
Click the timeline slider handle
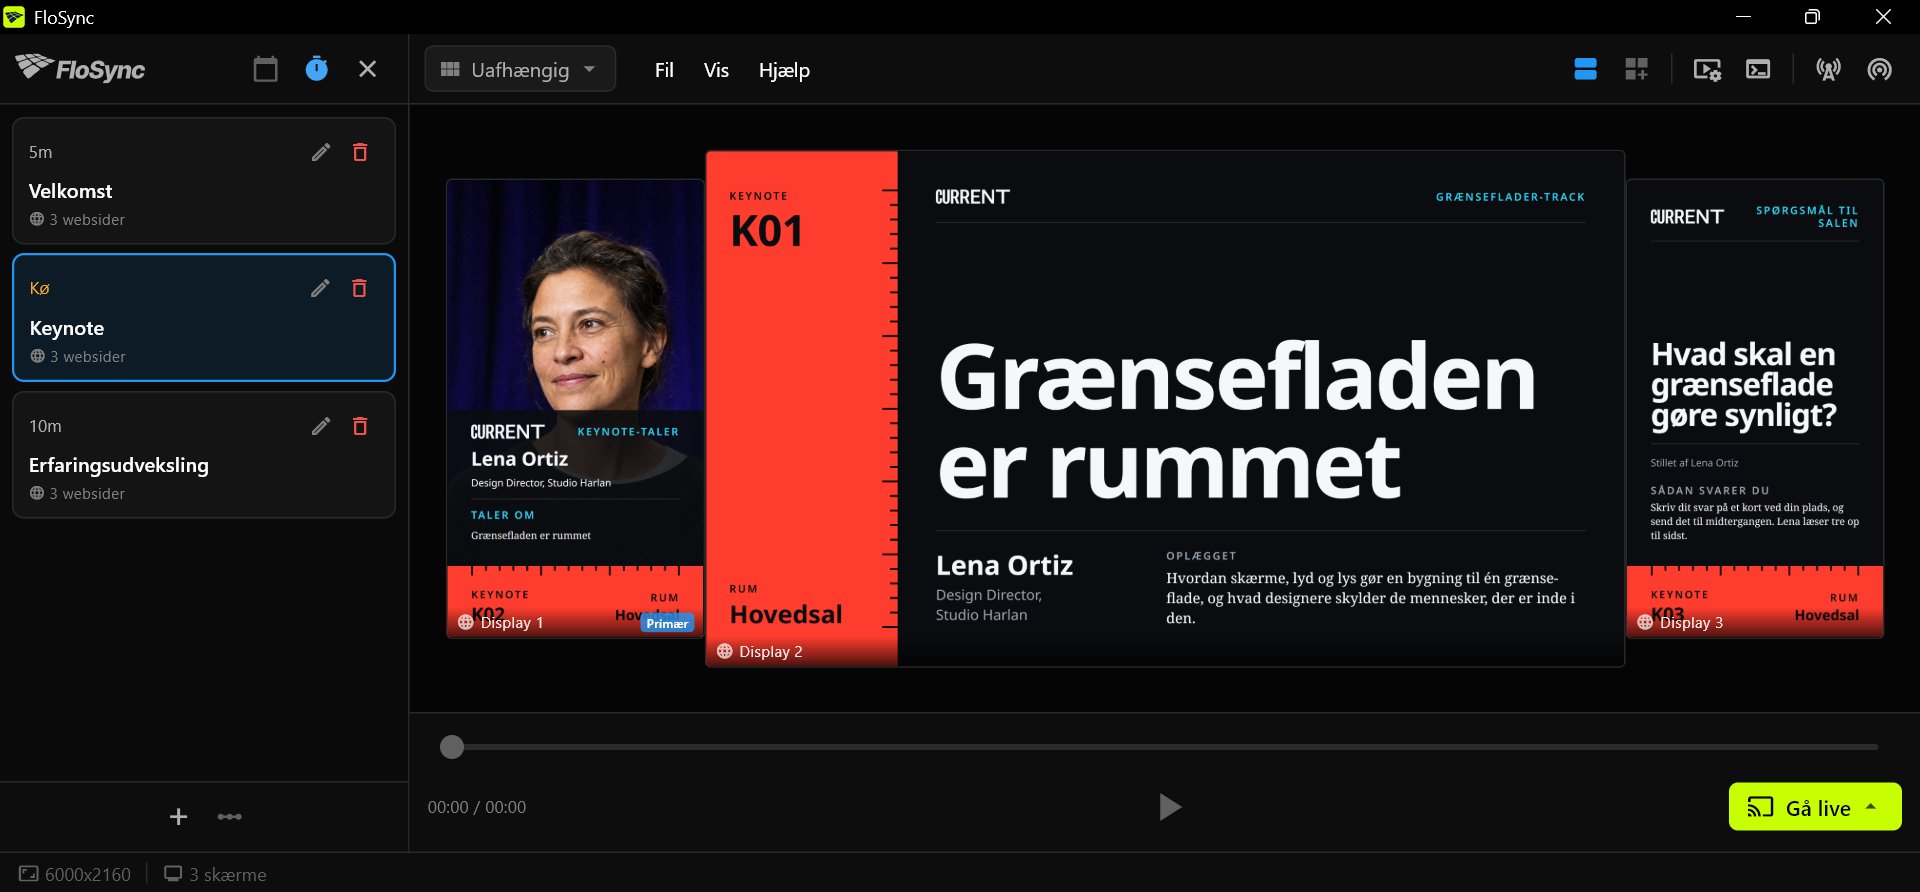452,747
